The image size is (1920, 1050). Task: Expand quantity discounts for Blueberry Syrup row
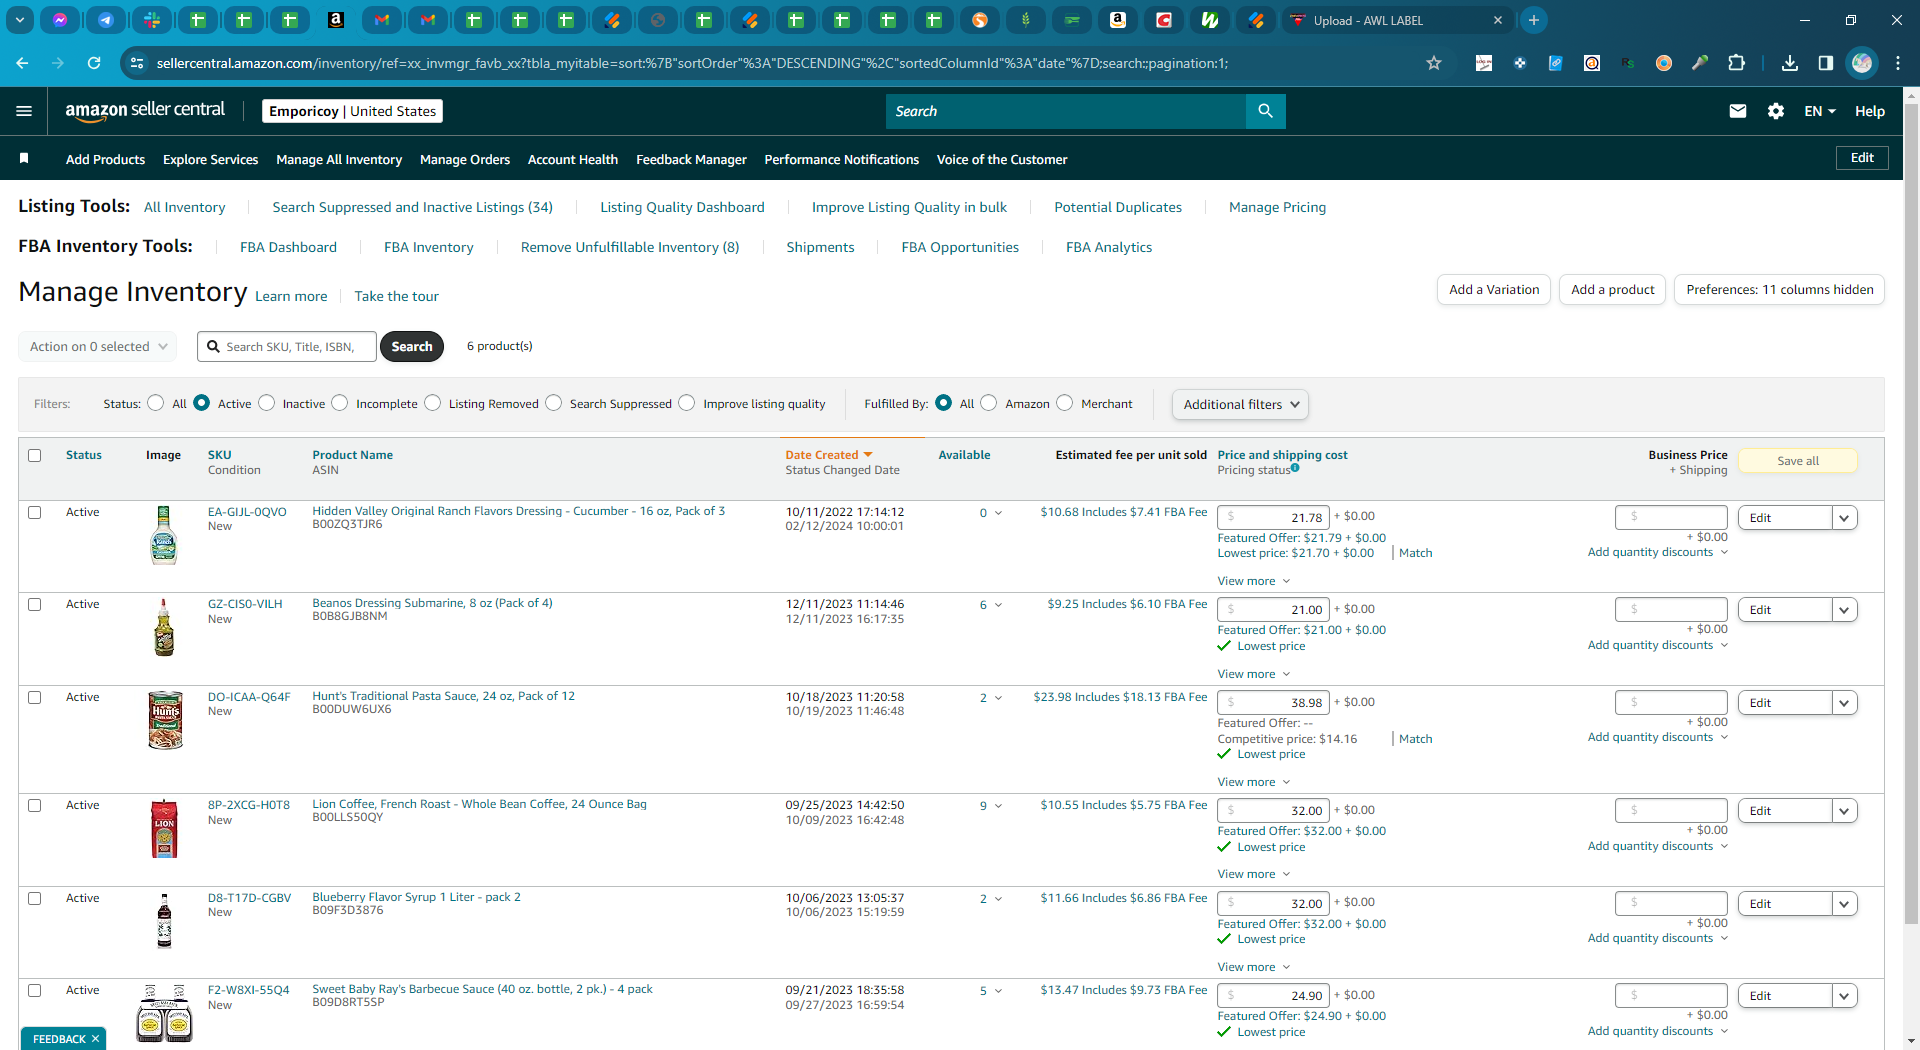1657,938
